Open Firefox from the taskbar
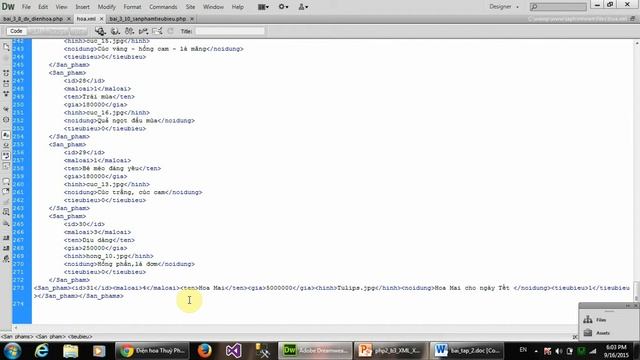Viewport: 640px width, 360px height. pyautogui.click(x=204, y=351)
